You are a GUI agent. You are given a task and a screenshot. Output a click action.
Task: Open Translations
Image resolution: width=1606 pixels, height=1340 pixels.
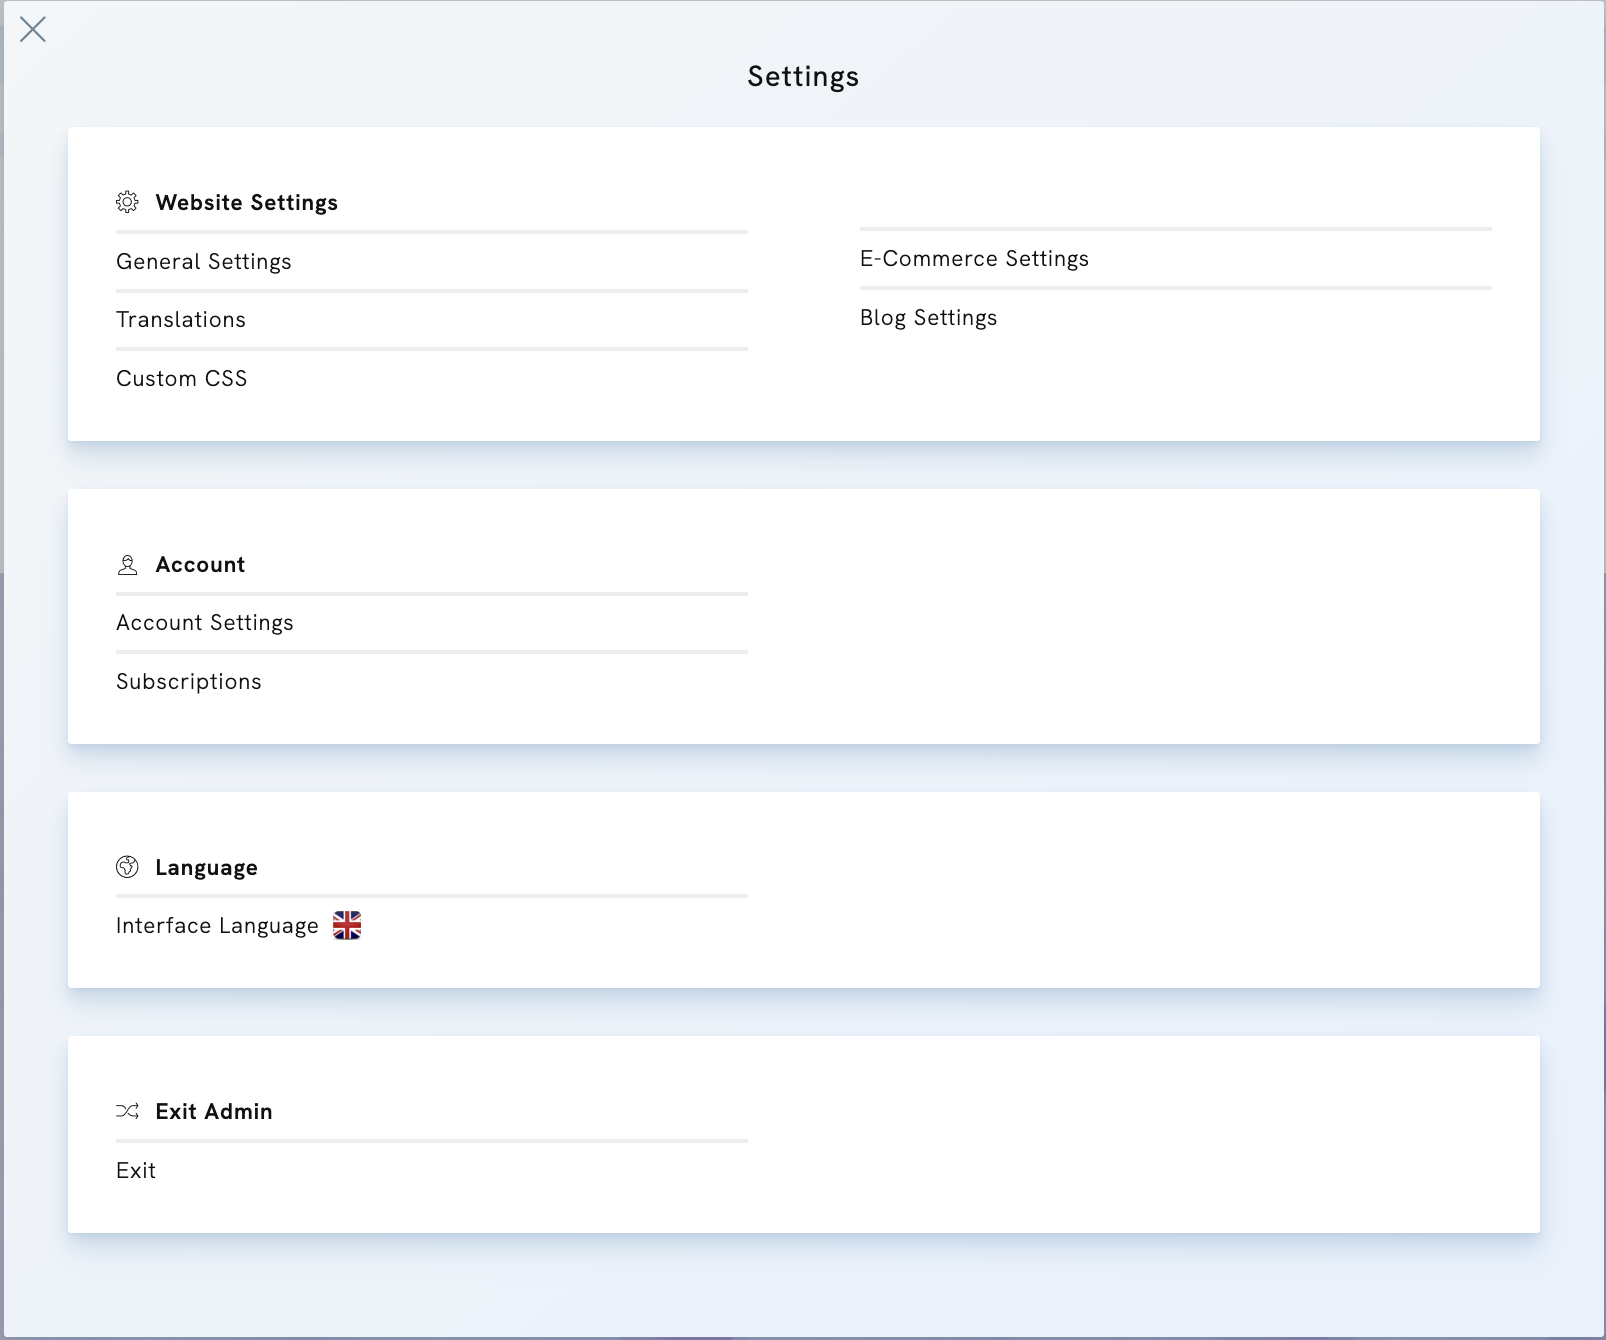181,319
